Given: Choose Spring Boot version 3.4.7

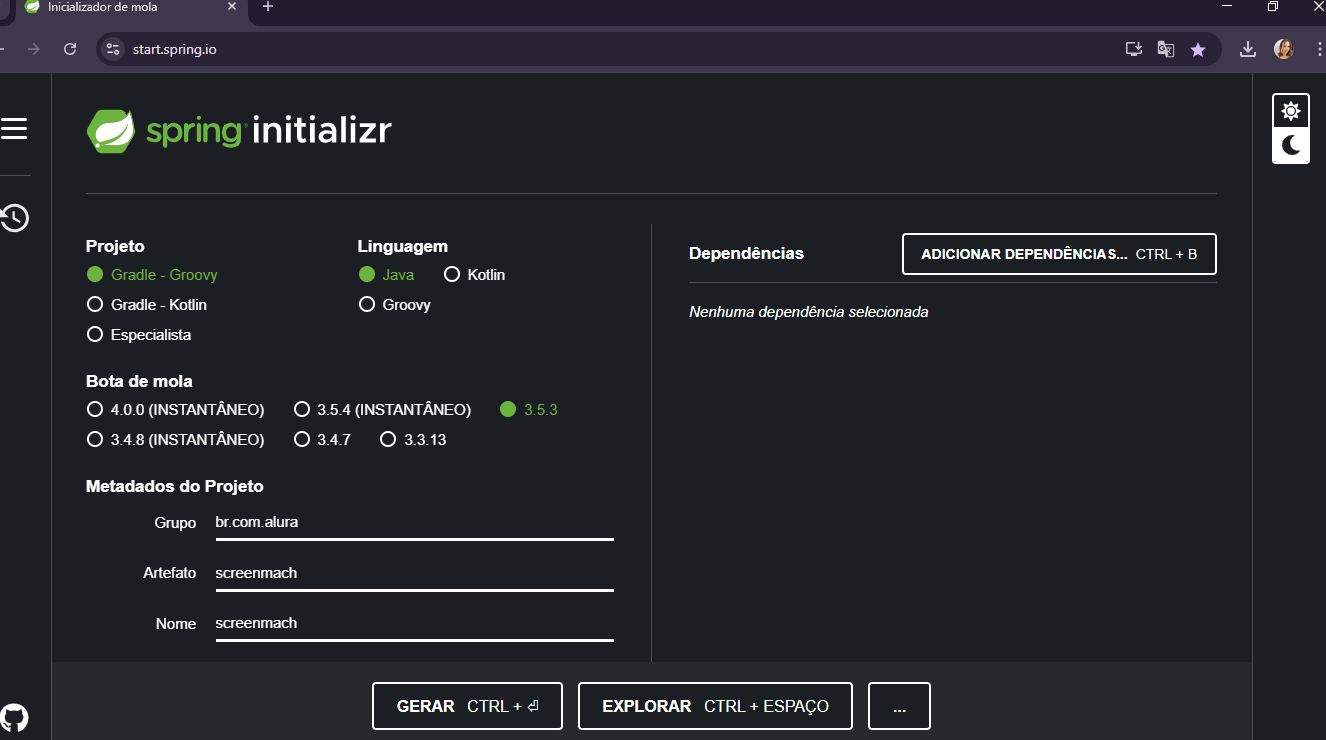Looking at the screenshot, I should [x=322, y=439].
